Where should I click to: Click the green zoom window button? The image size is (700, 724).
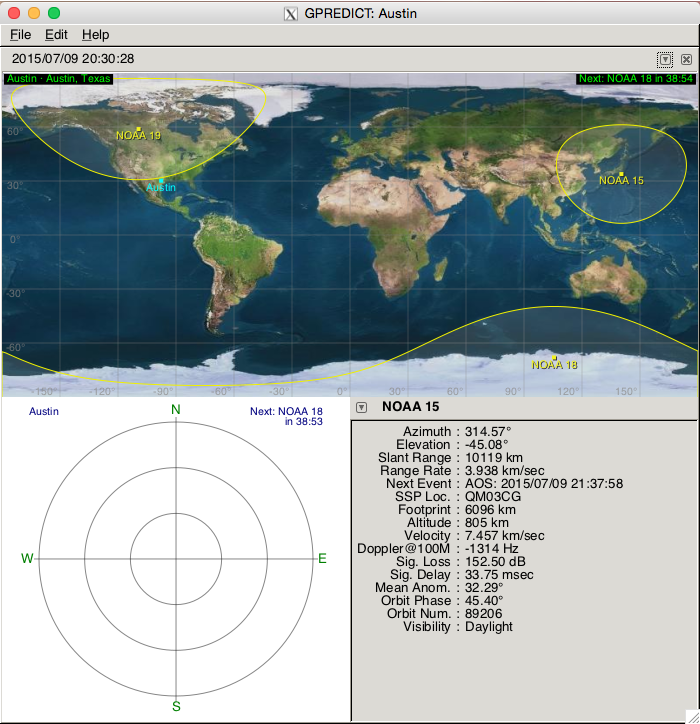(54, 13)
